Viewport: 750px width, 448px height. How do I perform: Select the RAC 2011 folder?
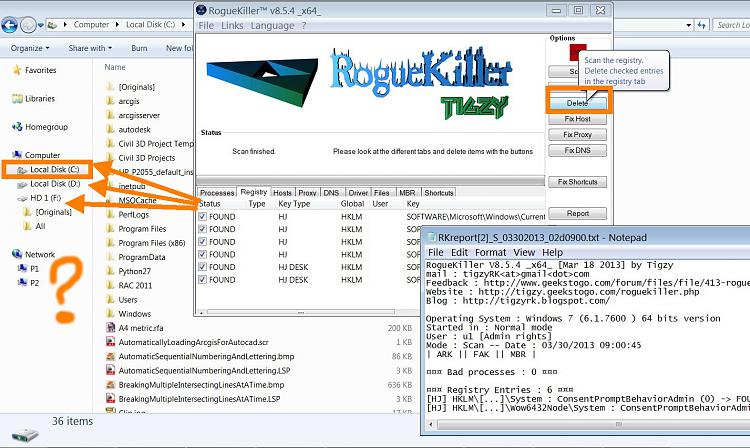pyautogui.click(x=135, y=285)
